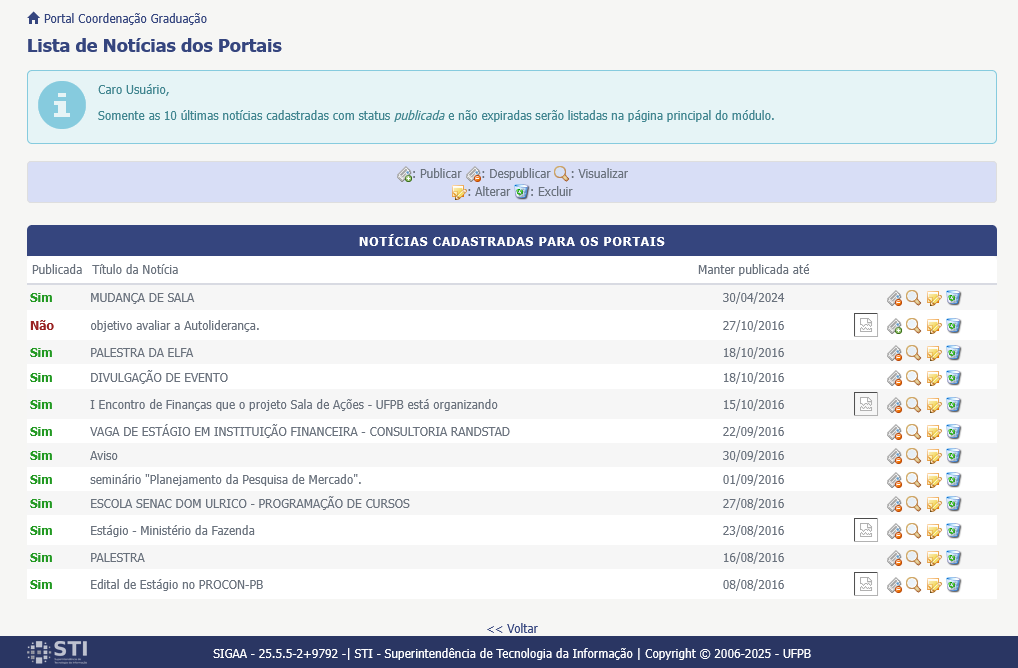
Task: Unpublish the ESCOLA SENAC DOM ULRICO news
Action: (x=894, y=504)
